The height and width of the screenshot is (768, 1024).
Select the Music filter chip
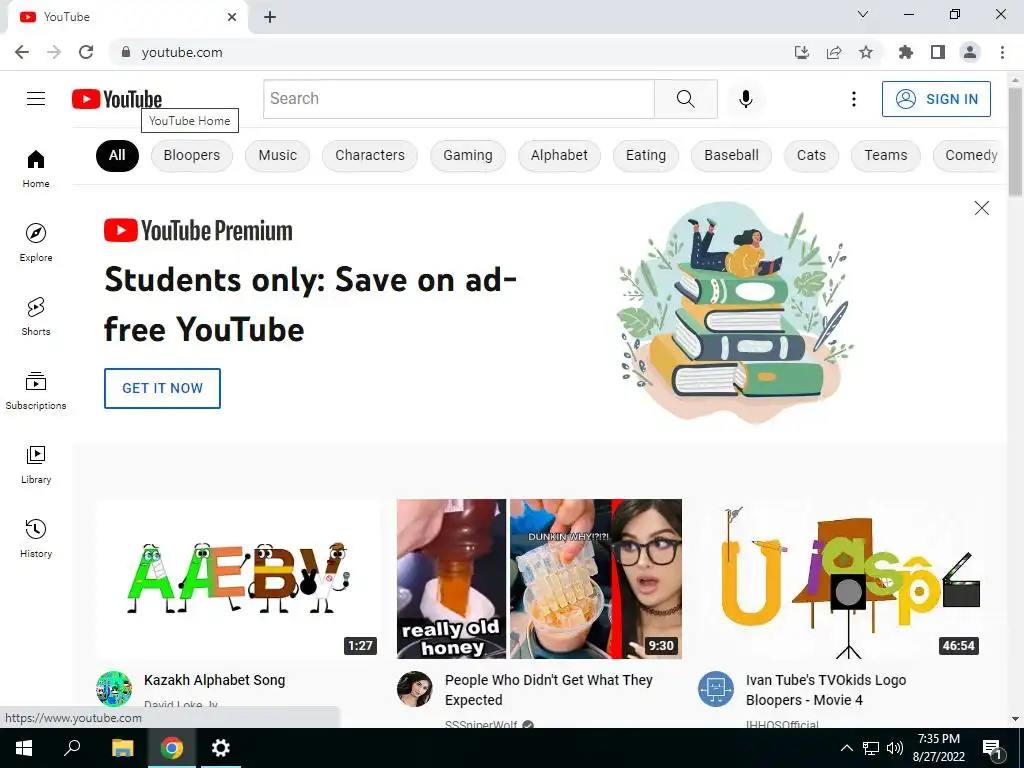278,155
